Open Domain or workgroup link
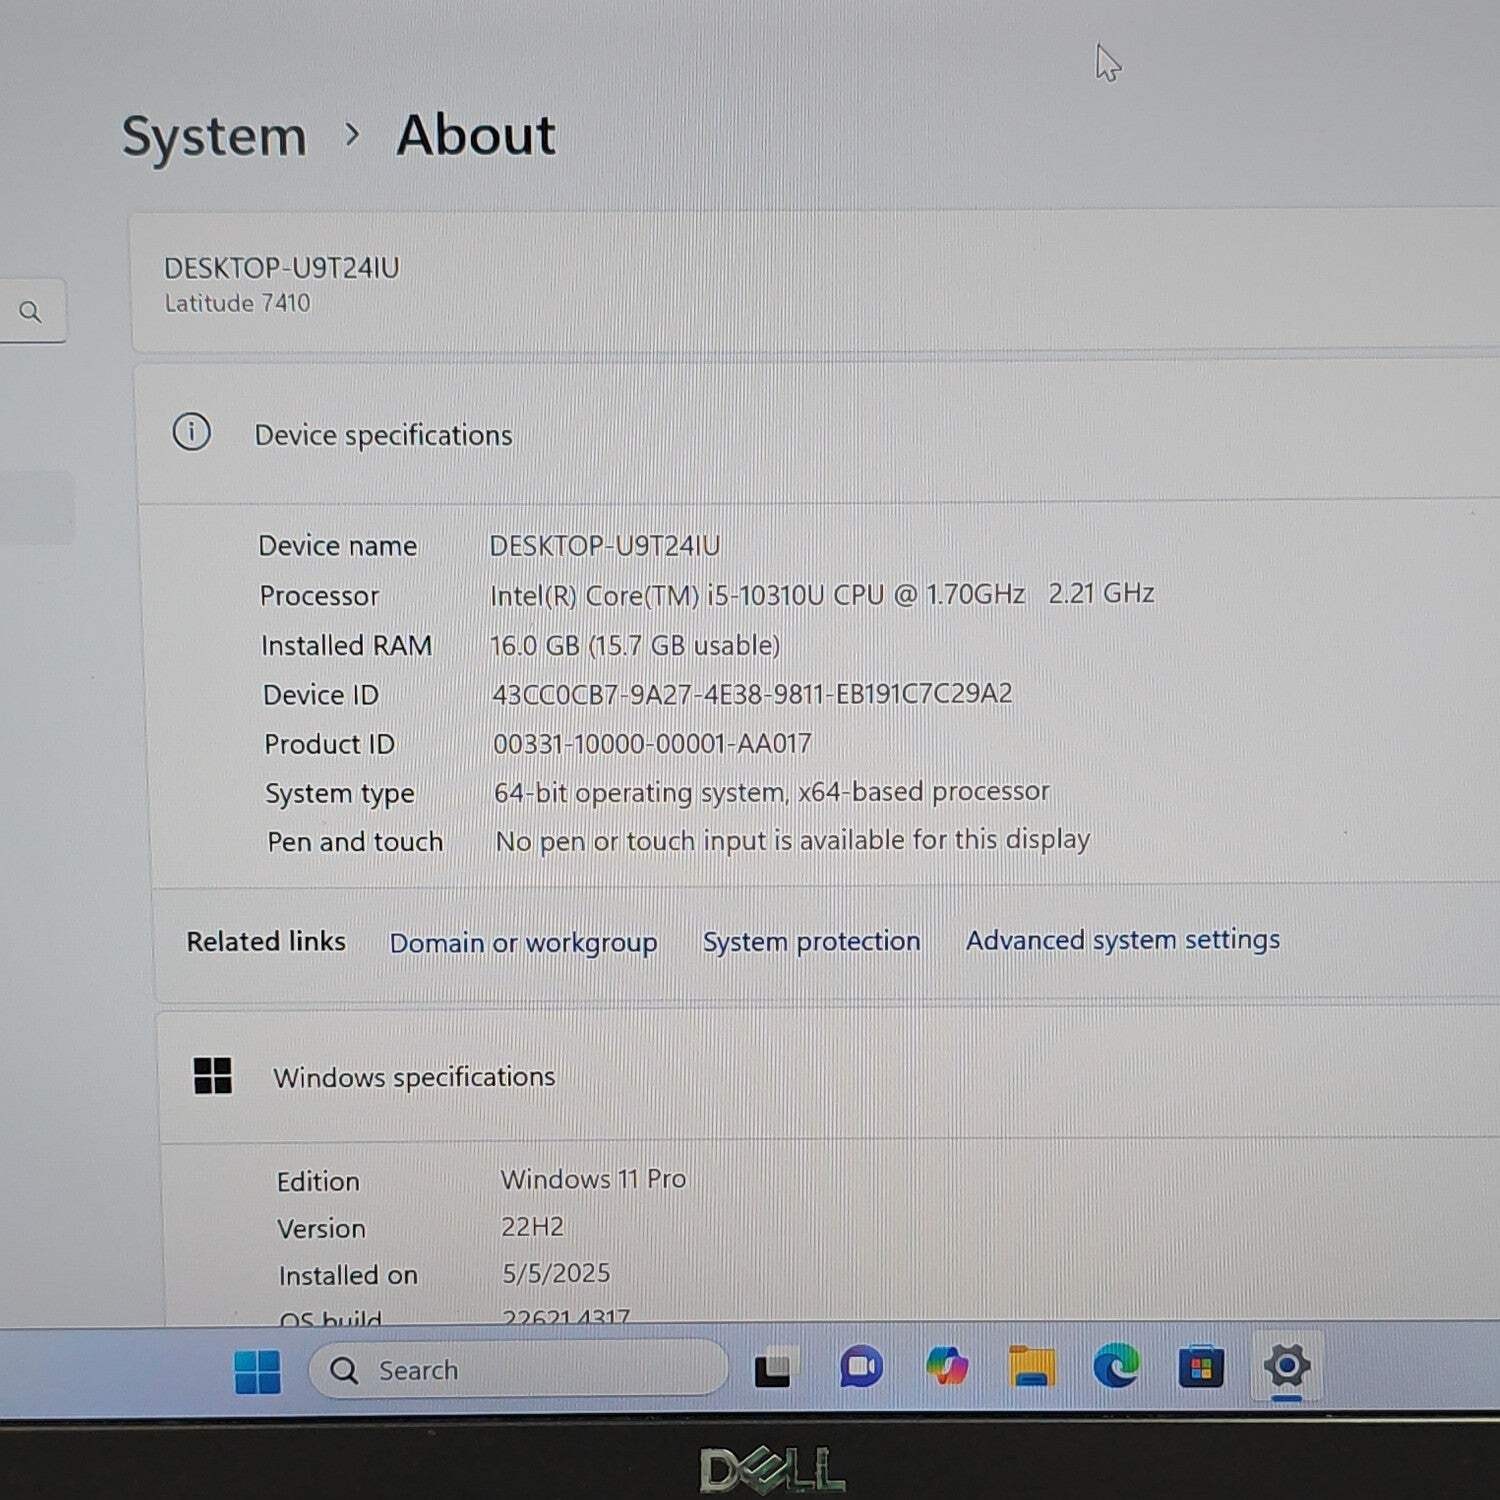This screenshot has width=1500, height=1500. click(x=523, y=943)
